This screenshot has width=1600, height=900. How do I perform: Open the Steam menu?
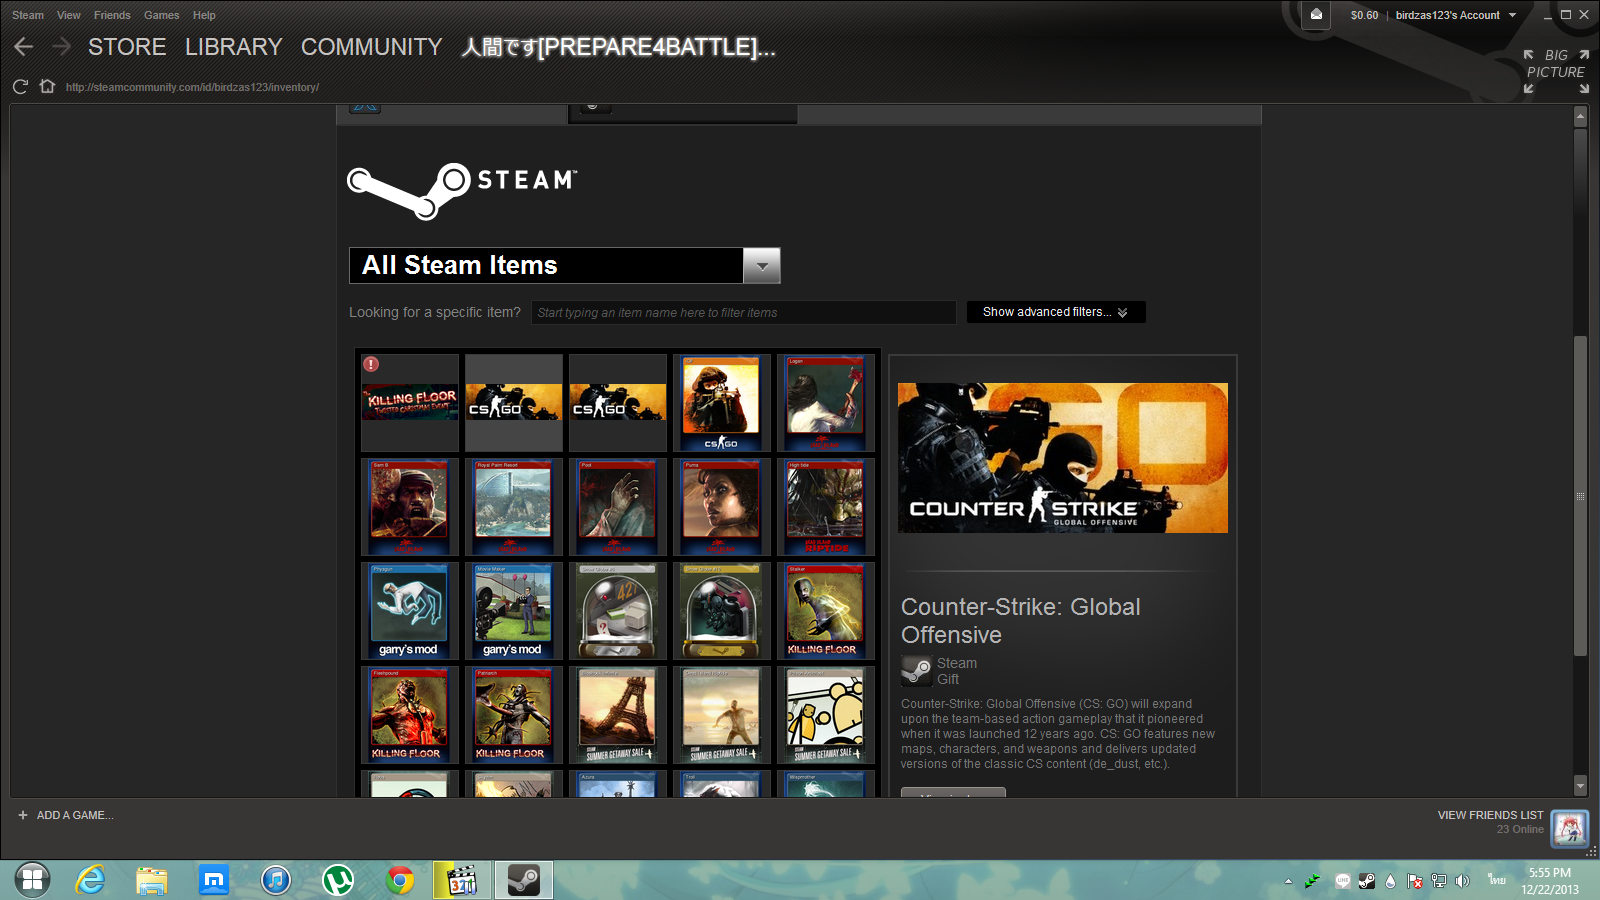pyautogui.click(x=28, y=15)
